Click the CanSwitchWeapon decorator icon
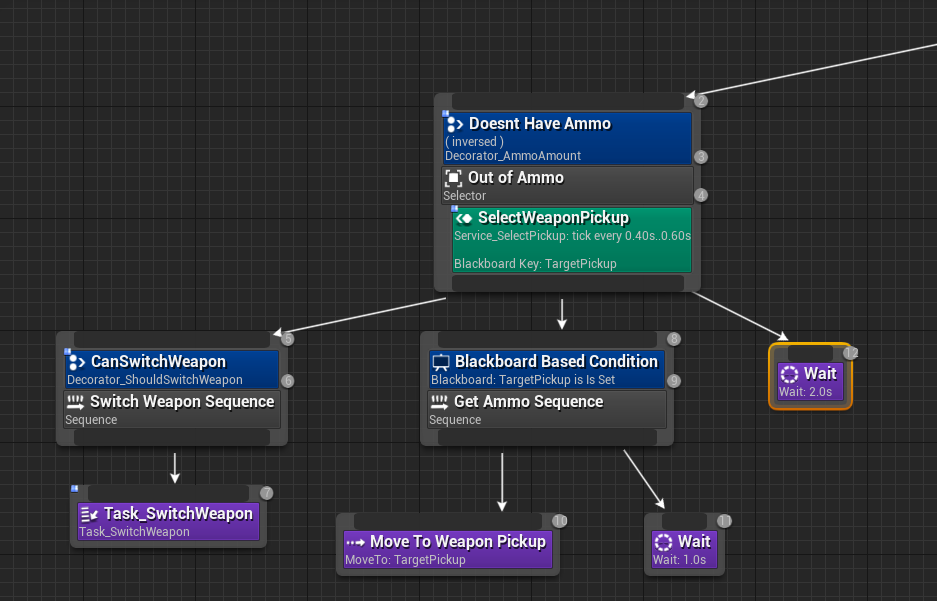The image size is (937, 601). tap(77, 362)
